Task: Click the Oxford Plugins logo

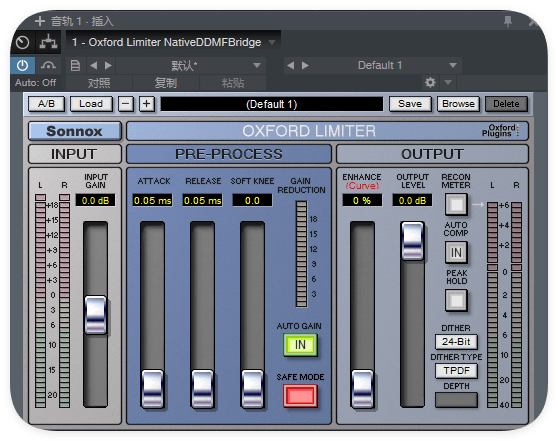Action: (500, 131)
